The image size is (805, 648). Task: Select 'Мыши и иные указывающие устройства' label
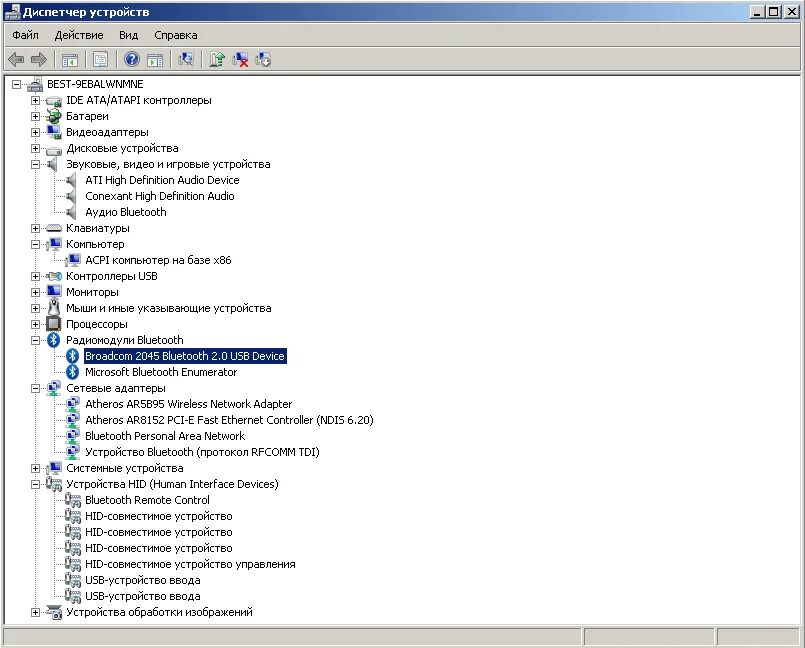click(x=168, y=308)
